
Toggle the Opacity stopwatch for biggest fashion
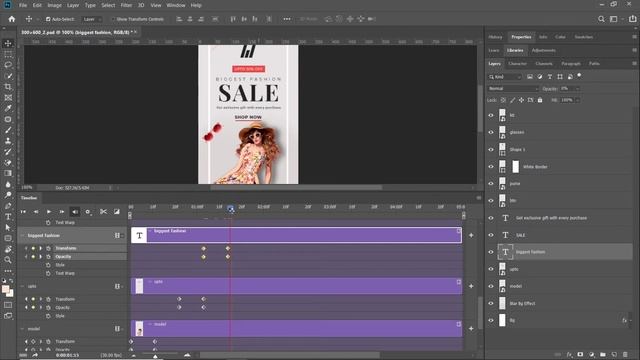tap(48, 257)
